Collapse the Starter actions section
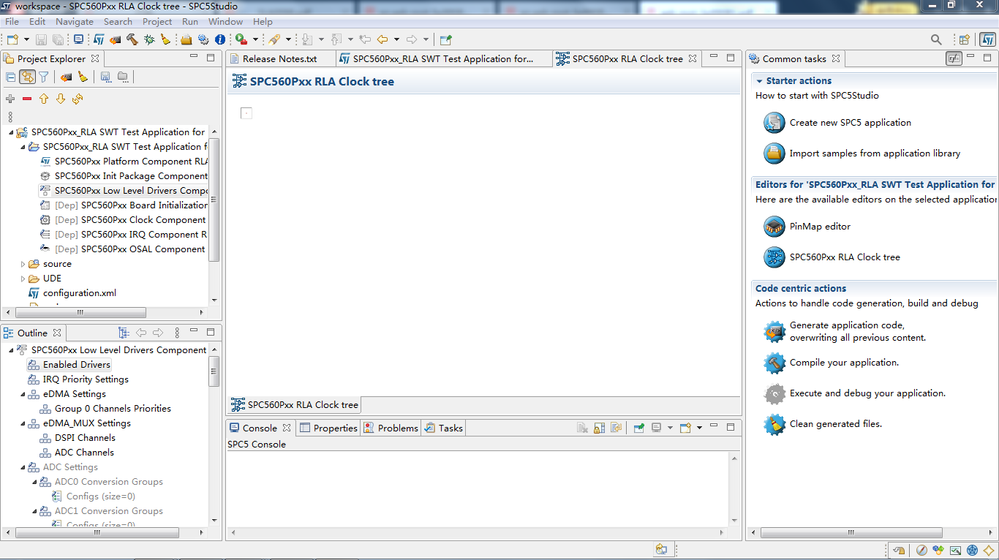Screen dimensions: 999x560 (x=759, y=81)
